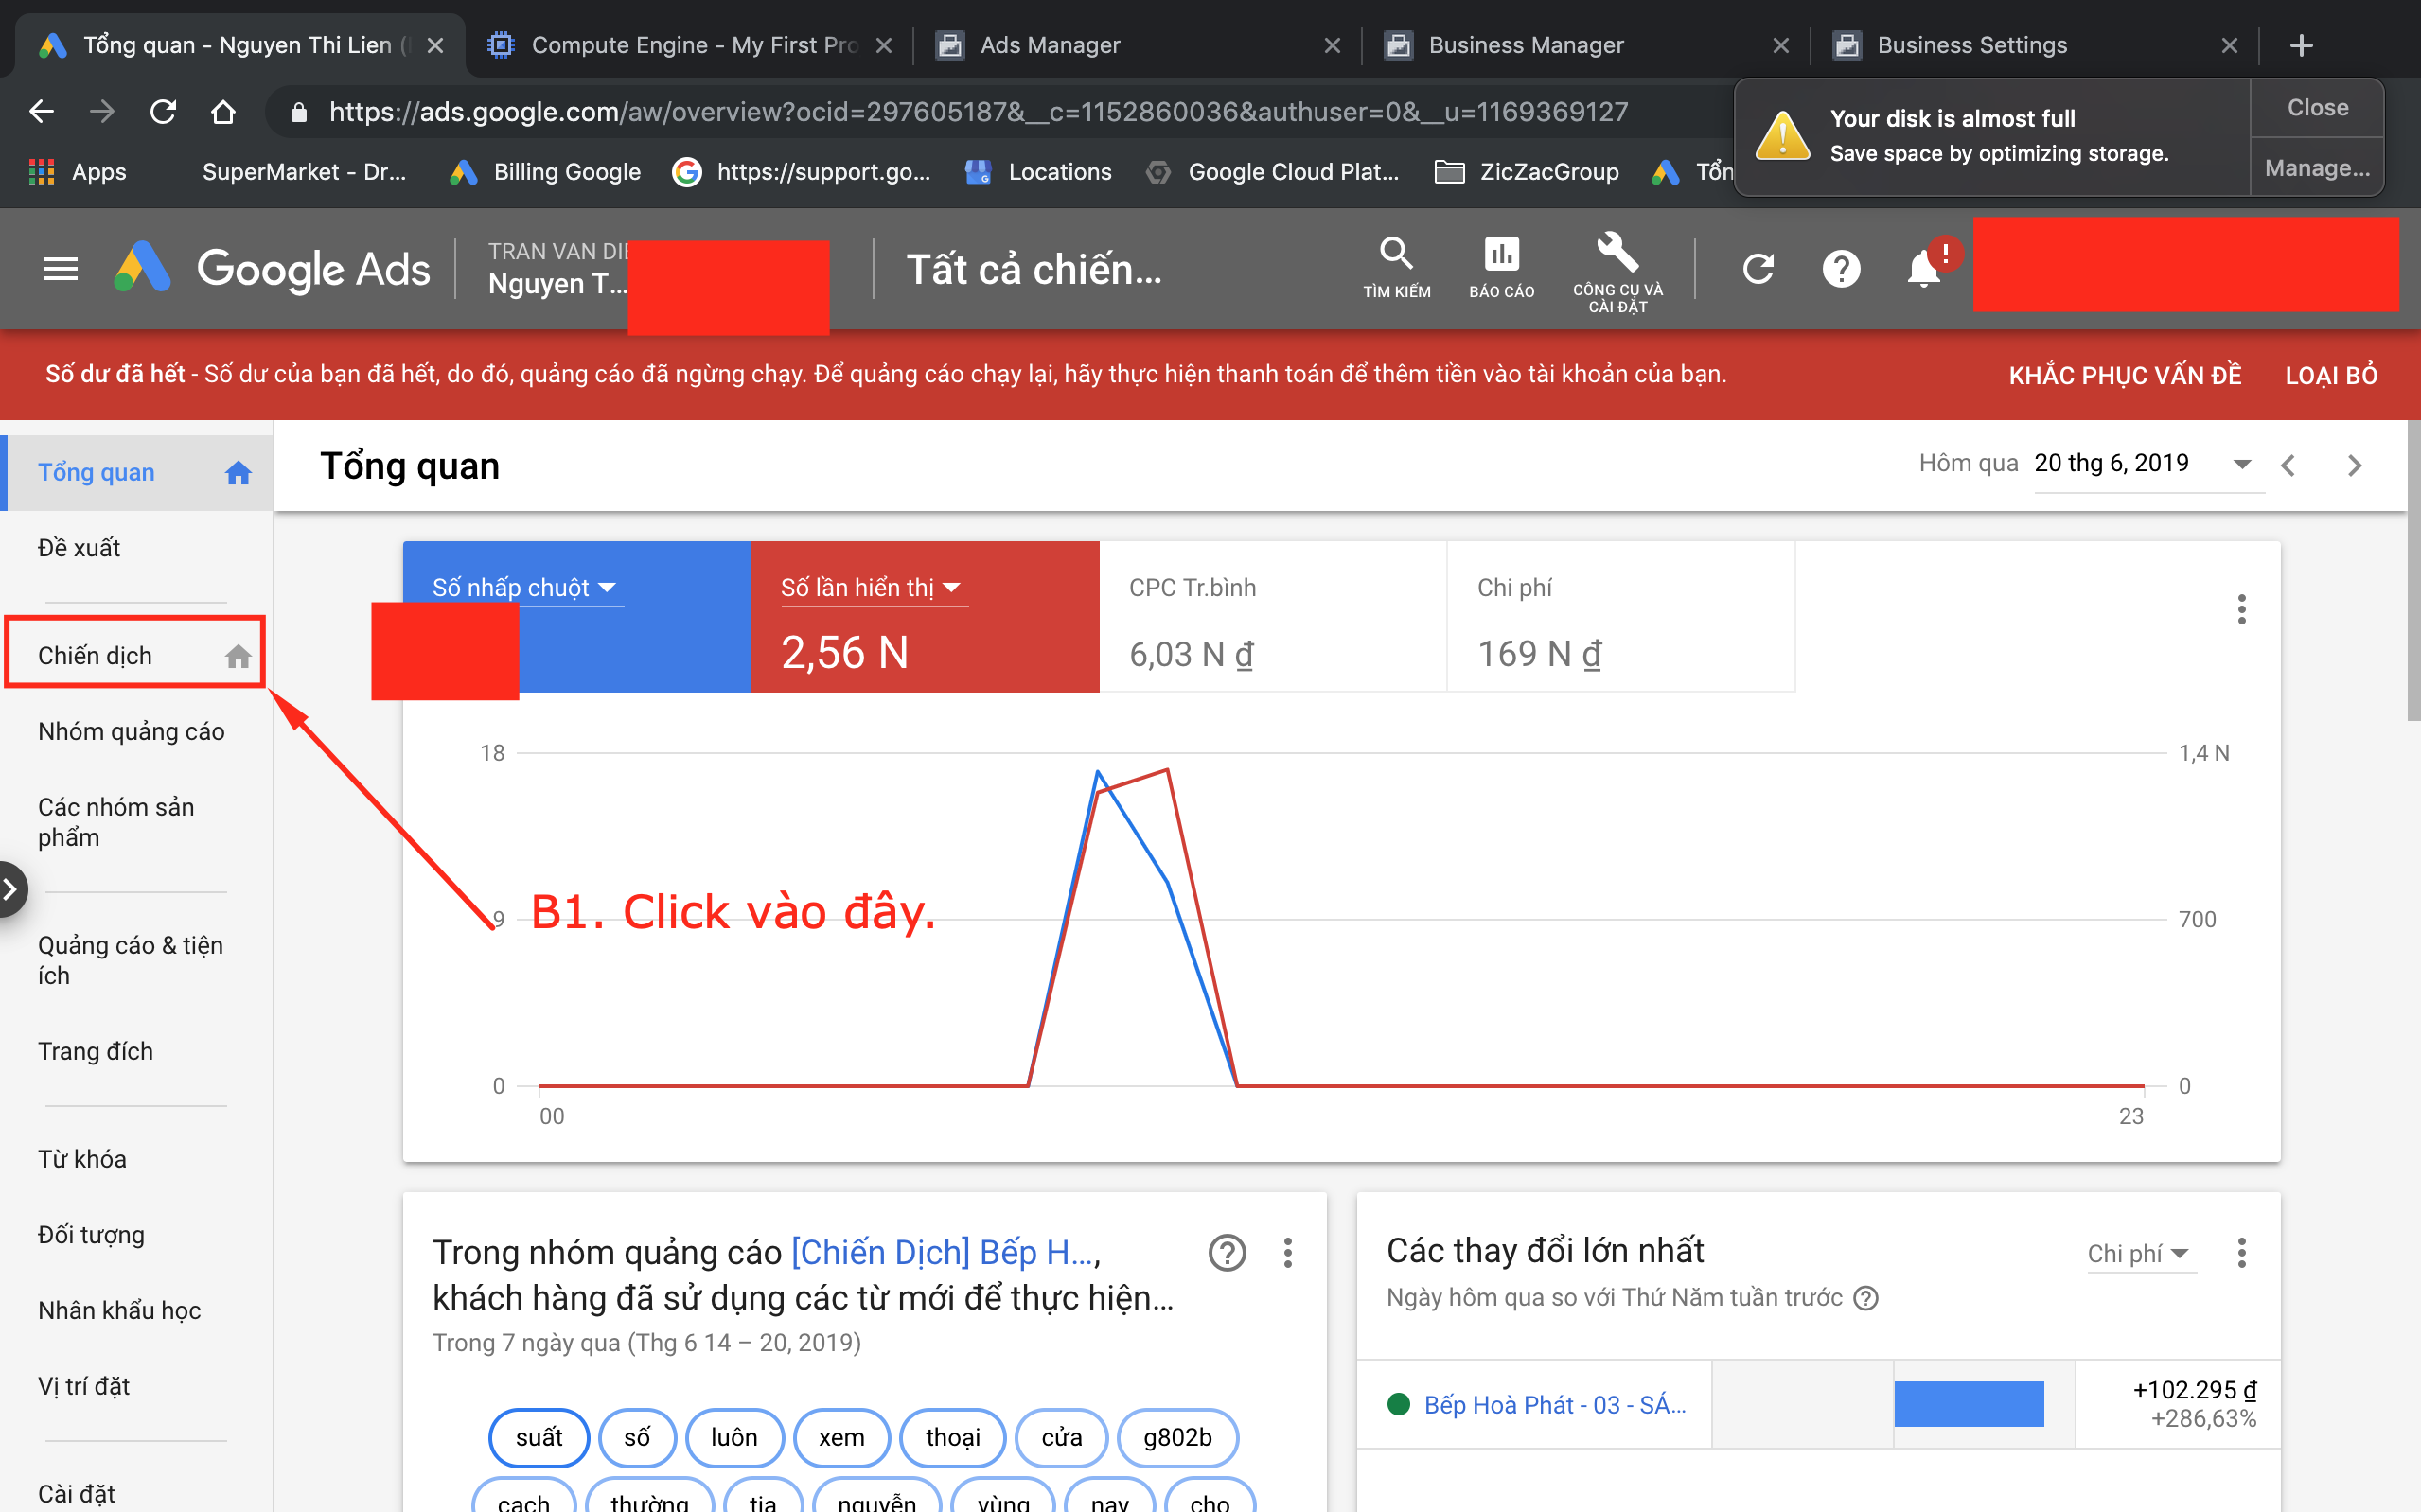Screen dimensions: 2421x1512
Task: Open the notifications bell
Action: click(1923, 269)
